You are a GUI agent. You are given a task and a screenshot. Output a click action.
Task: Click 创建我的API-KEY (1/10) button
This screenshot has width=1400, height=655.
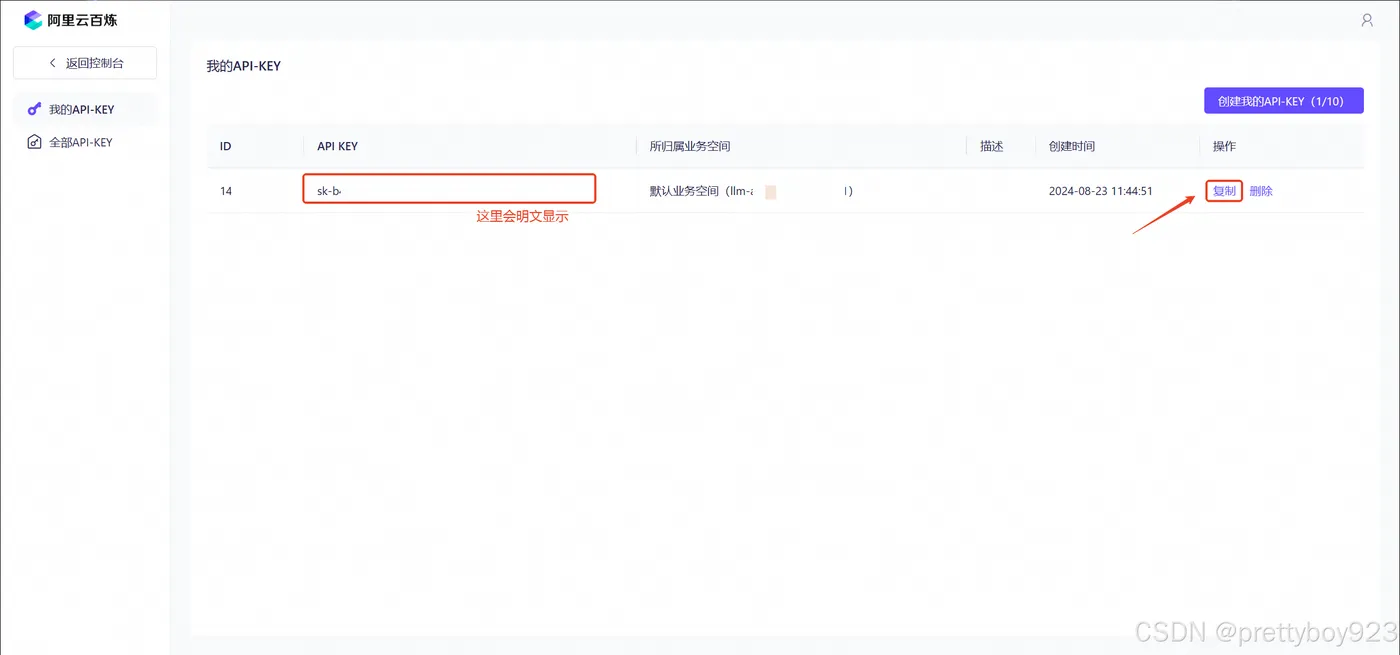(1284, 101)
